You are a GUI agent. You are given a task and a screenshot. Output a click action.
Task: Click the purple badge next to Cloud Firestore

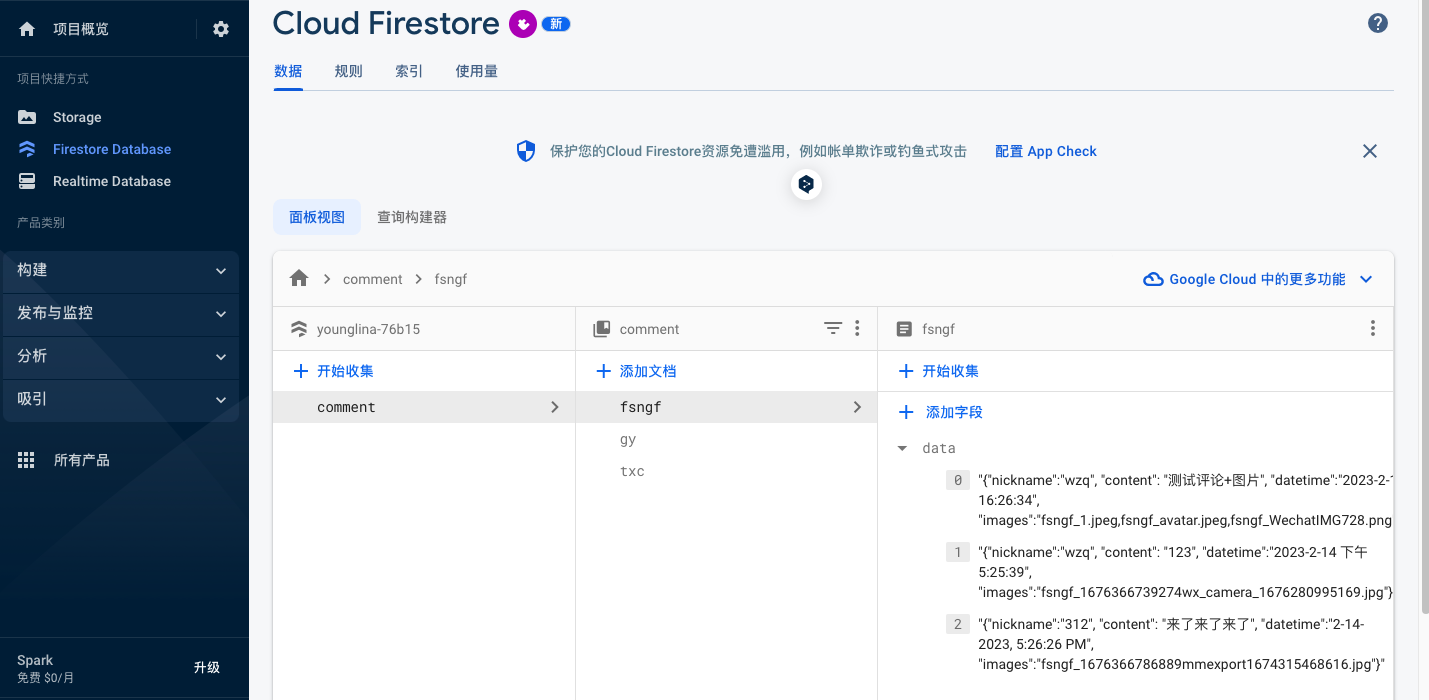(x=522, y=24)
